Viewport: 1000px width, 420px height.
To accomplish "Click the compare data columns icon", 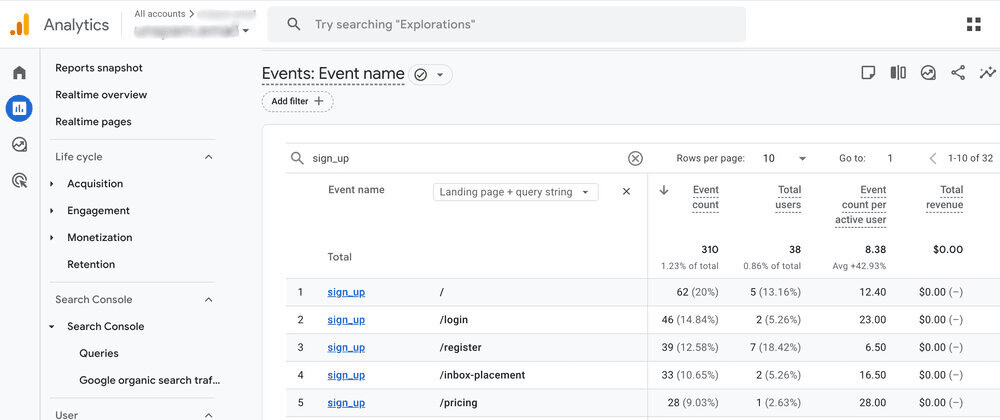I will point(898,73).
